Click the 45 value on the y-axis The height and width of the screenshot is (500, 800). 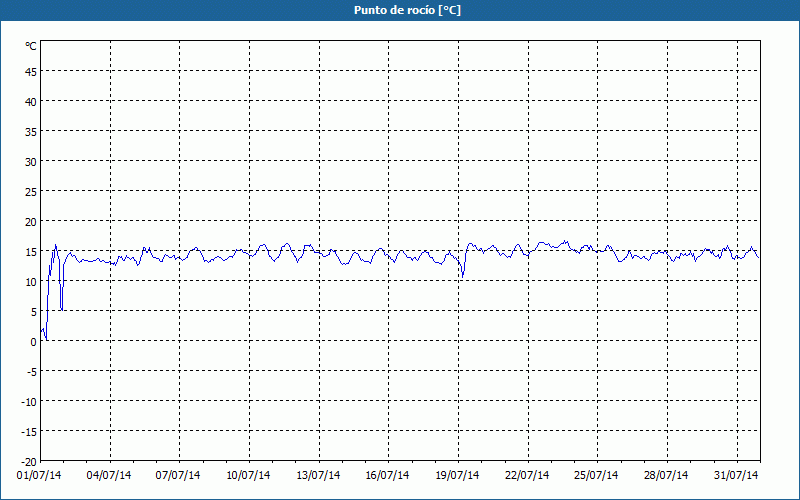(31, 72)
